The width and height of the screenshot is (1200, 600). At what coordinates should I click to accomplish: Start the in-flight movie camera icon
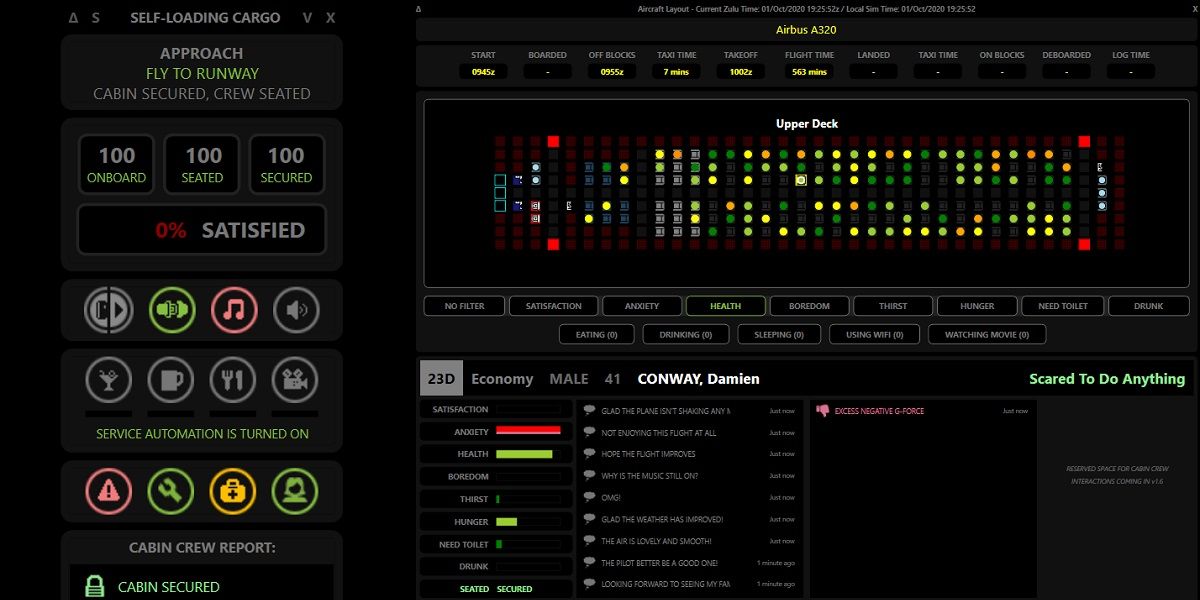[295, 380]
